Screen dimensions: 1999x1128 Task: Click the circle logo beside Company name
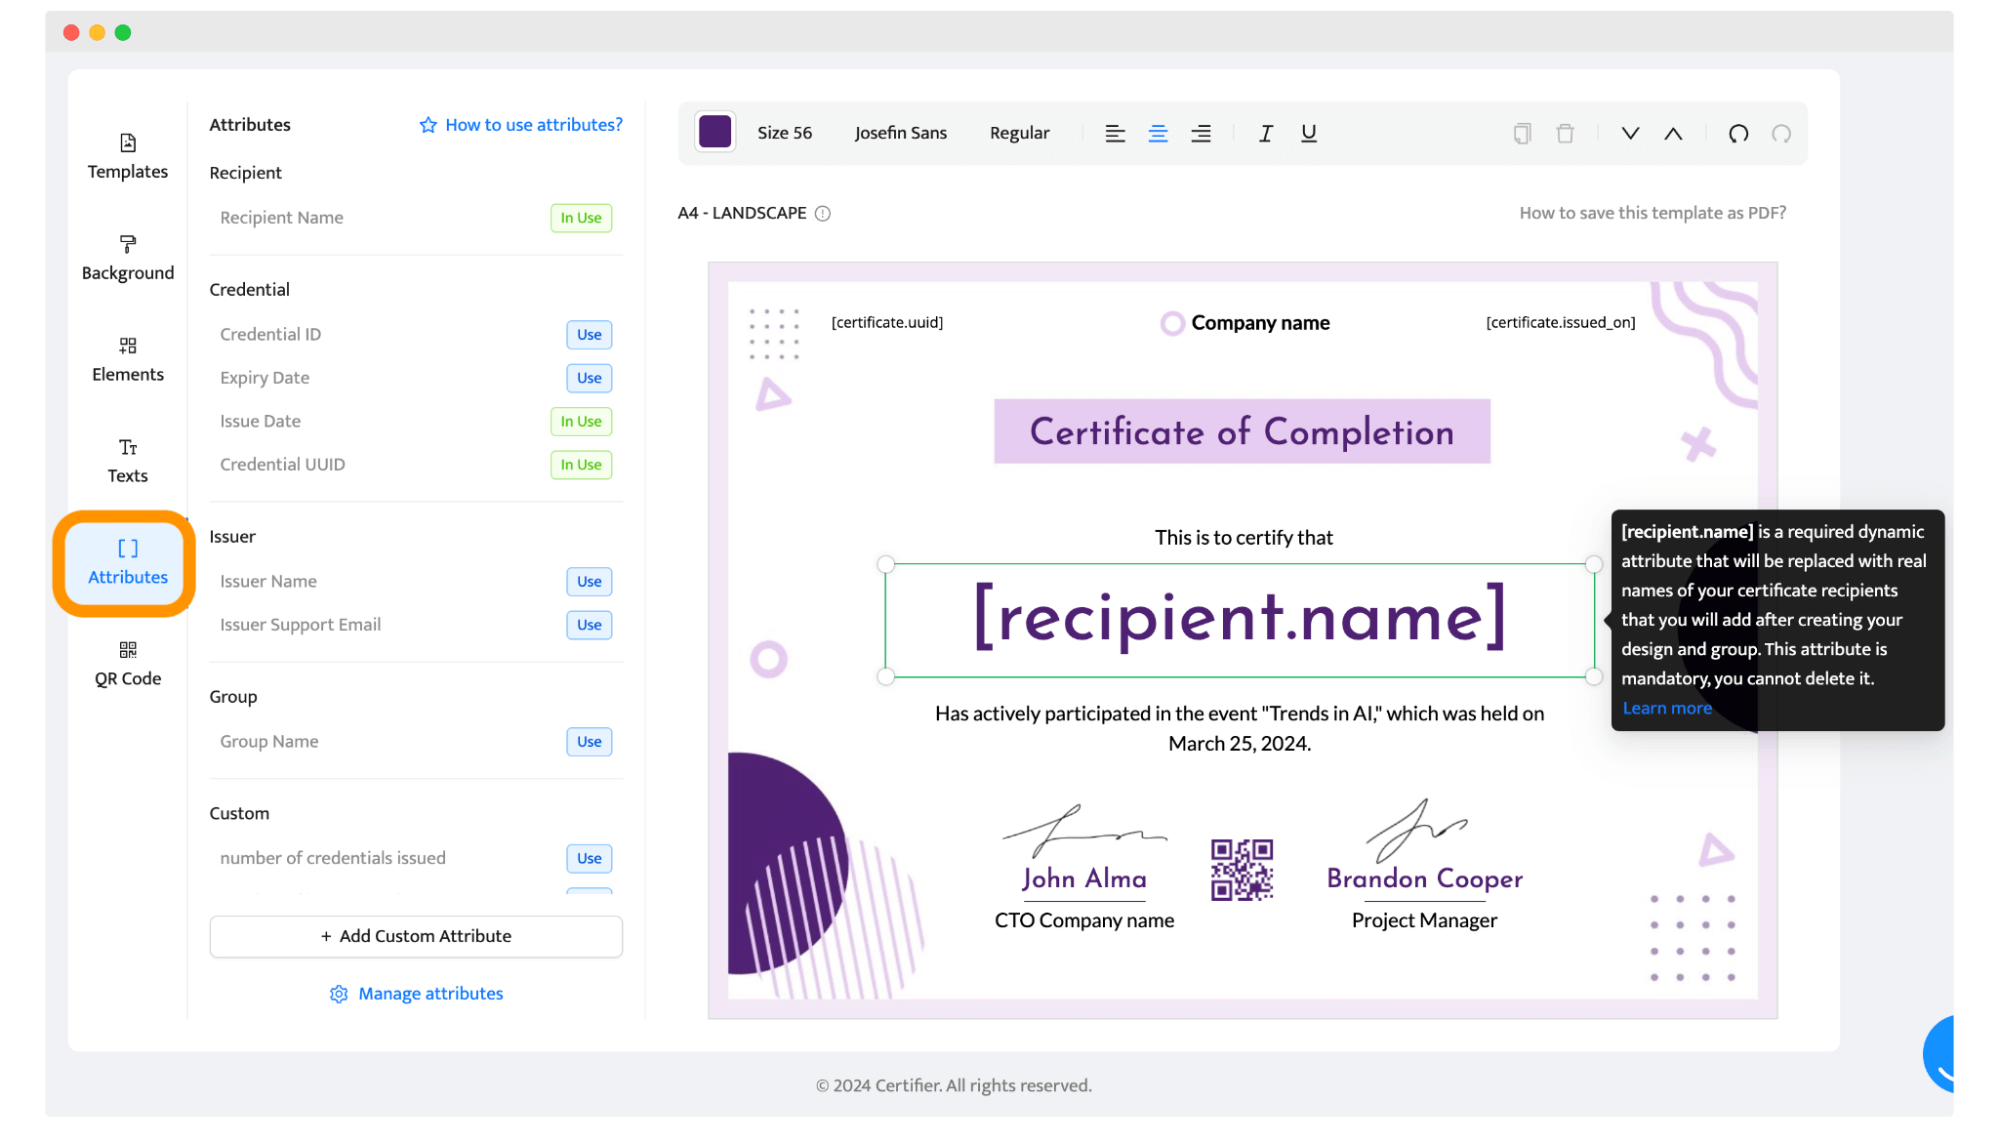[1172, 323]
